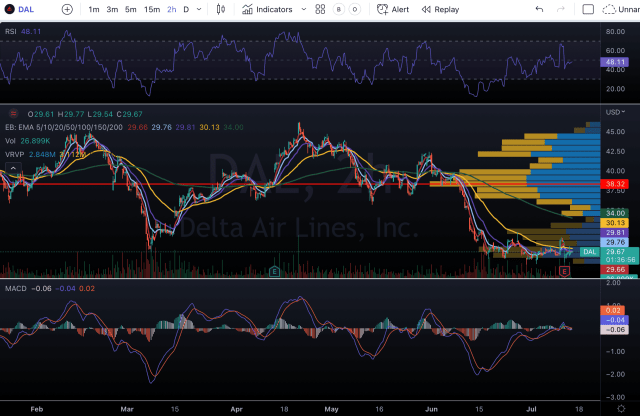
Task: Click the -0.06 MACD signal label
Action: [x=615, y=329]
